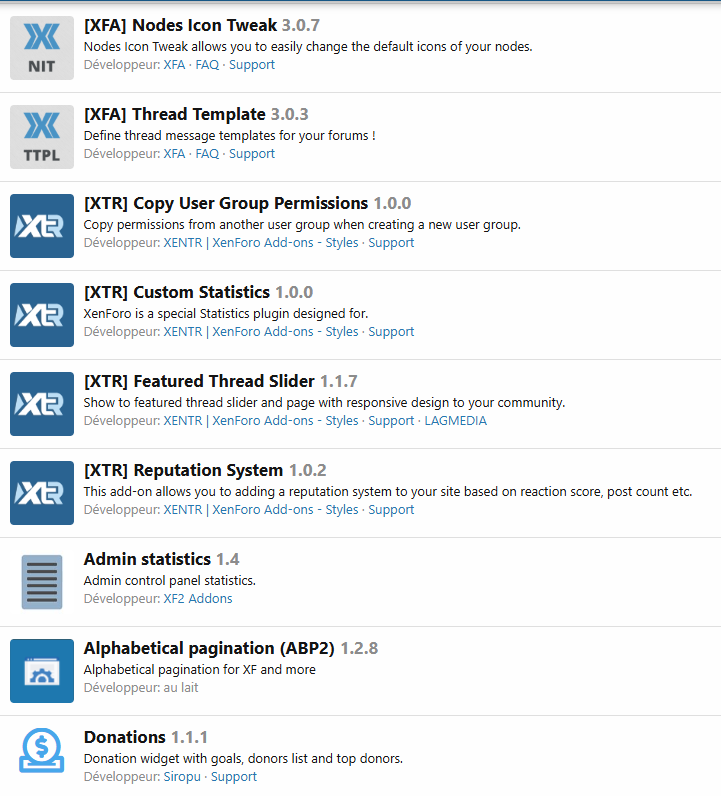Screen dimensions: 721x796
Task: Click the NIT icon for Nodes Icon Tweak
Action: pyautogui.click(x=42, y=48)
